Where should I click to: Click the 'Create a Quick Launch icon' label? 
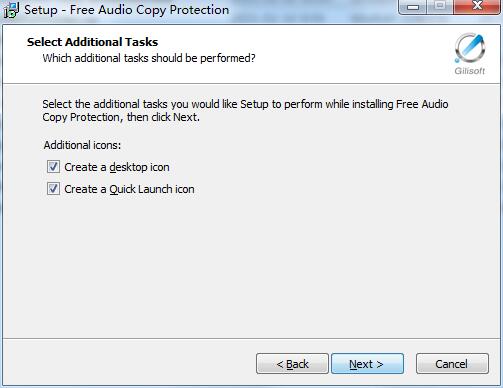click(129, 189)
